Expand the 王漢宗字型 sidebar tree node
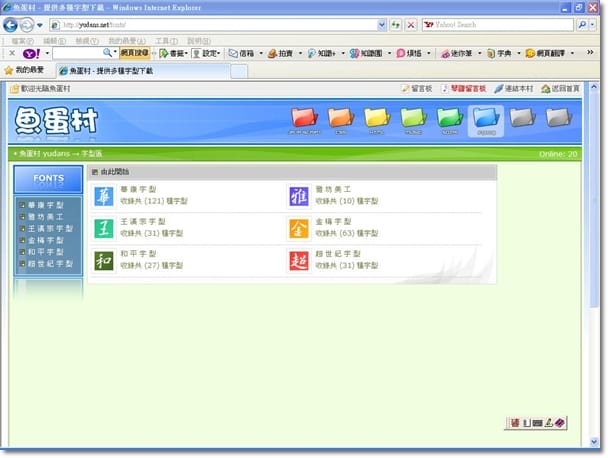Image resolution: width=608 pixels, height=458 pixels. 21,229
